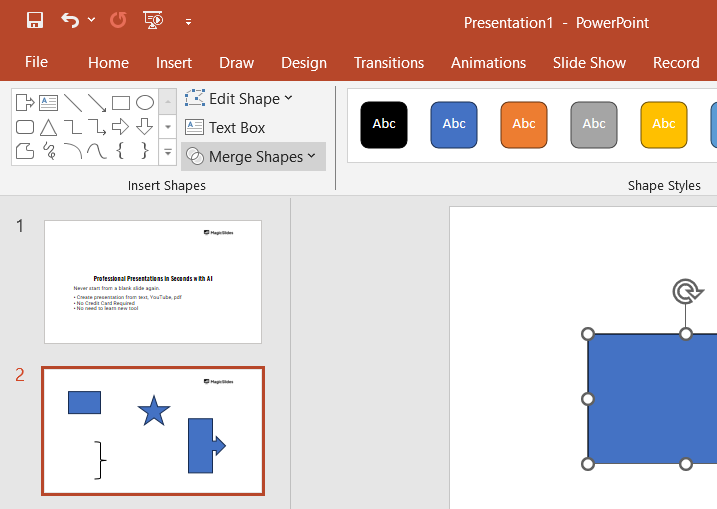Image resolution: width=717 pixels, height=509 pixels.
Task: Switch to the Design tab
Action: [304, 62]
